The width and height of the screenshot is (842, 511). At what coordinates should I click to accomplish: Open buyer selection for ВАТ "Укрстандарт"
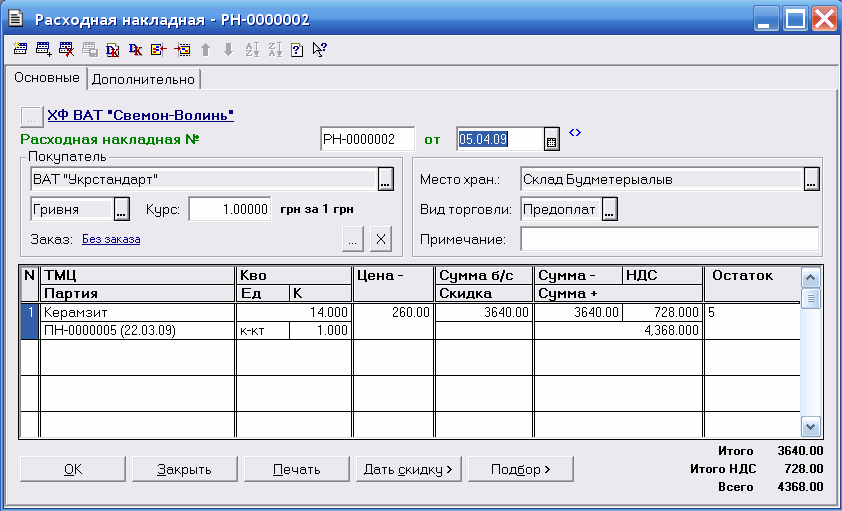(x=386, y=180)
